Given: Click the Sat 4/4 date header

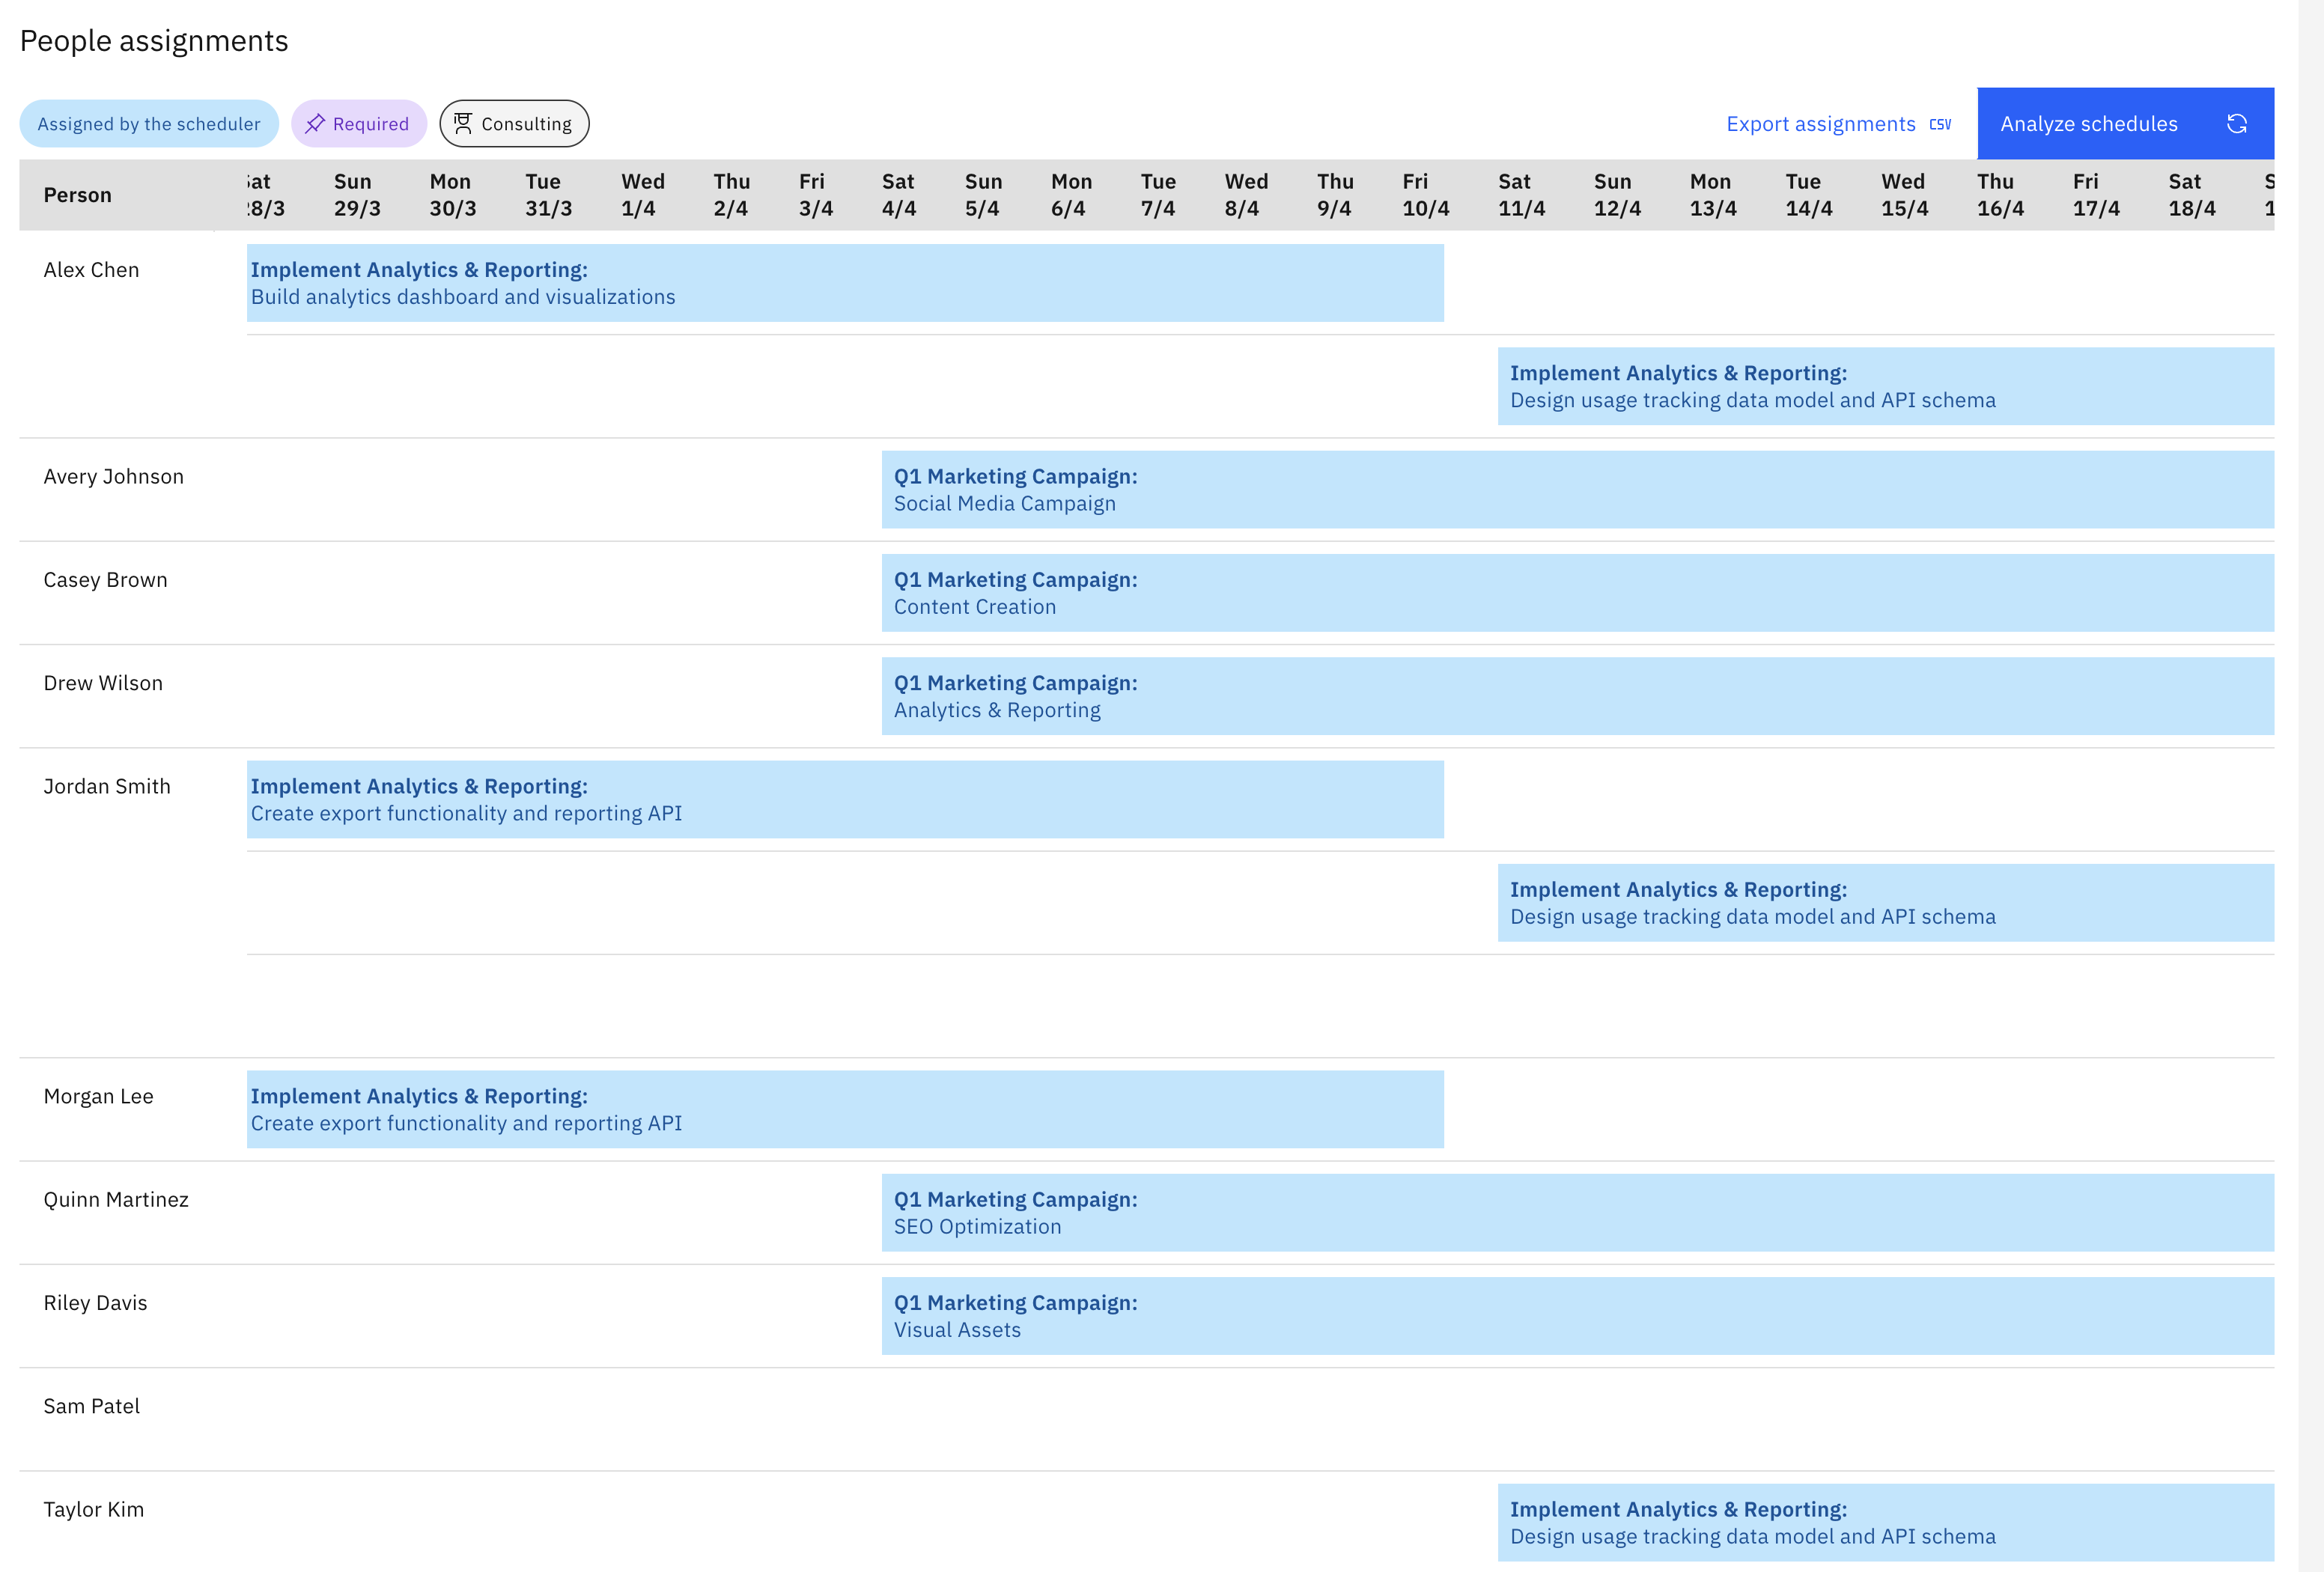Looking at the screenshot, I should (x=898, y=195).
